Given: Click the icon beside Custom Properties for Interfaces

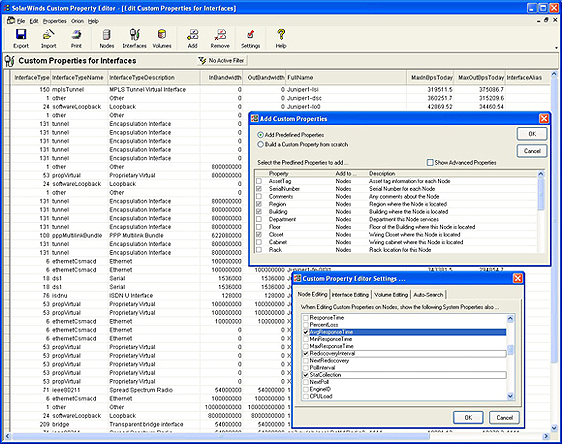Looking at the screenshot, I should coord(10,61).
